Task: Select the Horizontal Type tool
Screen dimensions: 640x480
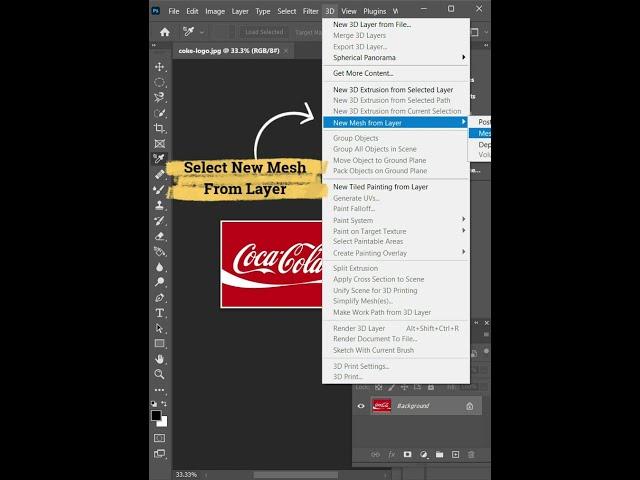Action: [159, 313]
